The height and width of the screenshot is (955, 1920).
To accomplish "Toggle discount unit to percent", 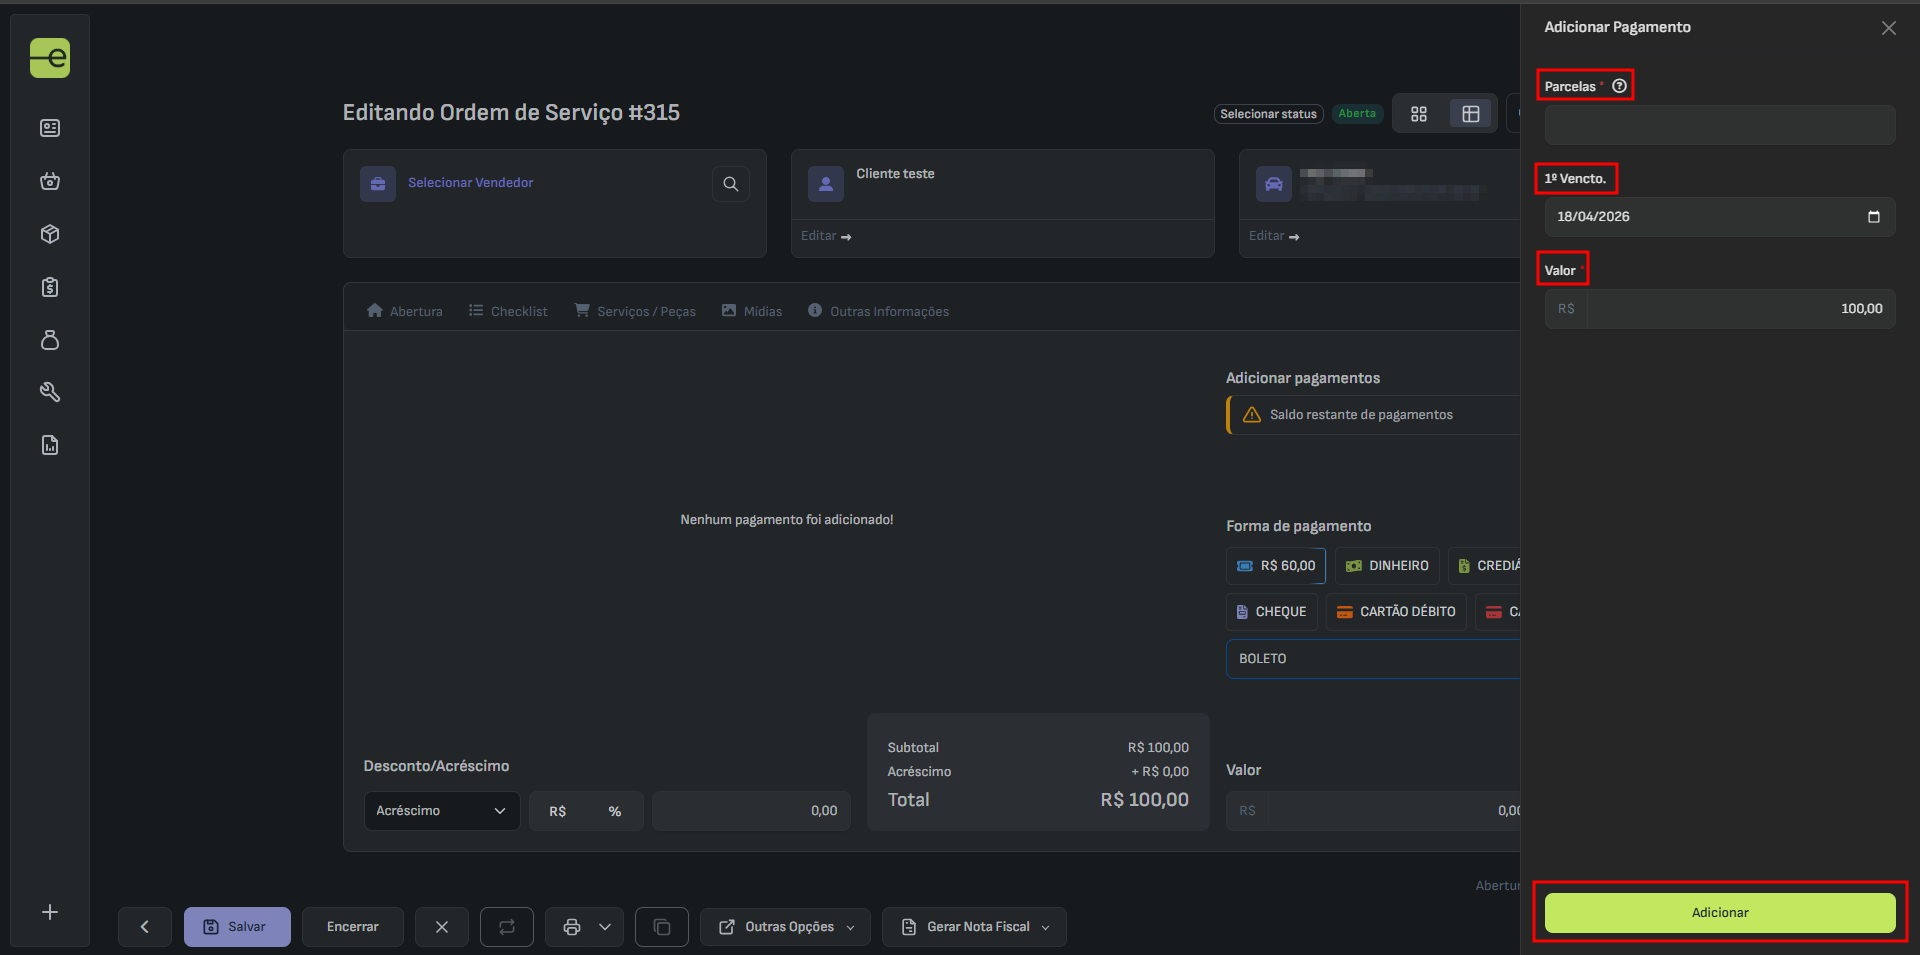I will pos(614,811).
